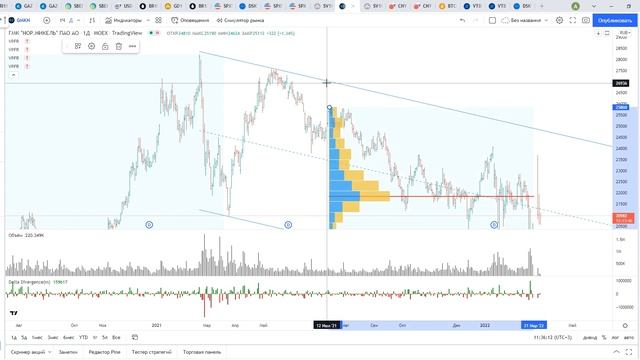The width and height of the screenshot is (640, 360).
Task: Select the 1 year time range button
Action: click(95, 338)
